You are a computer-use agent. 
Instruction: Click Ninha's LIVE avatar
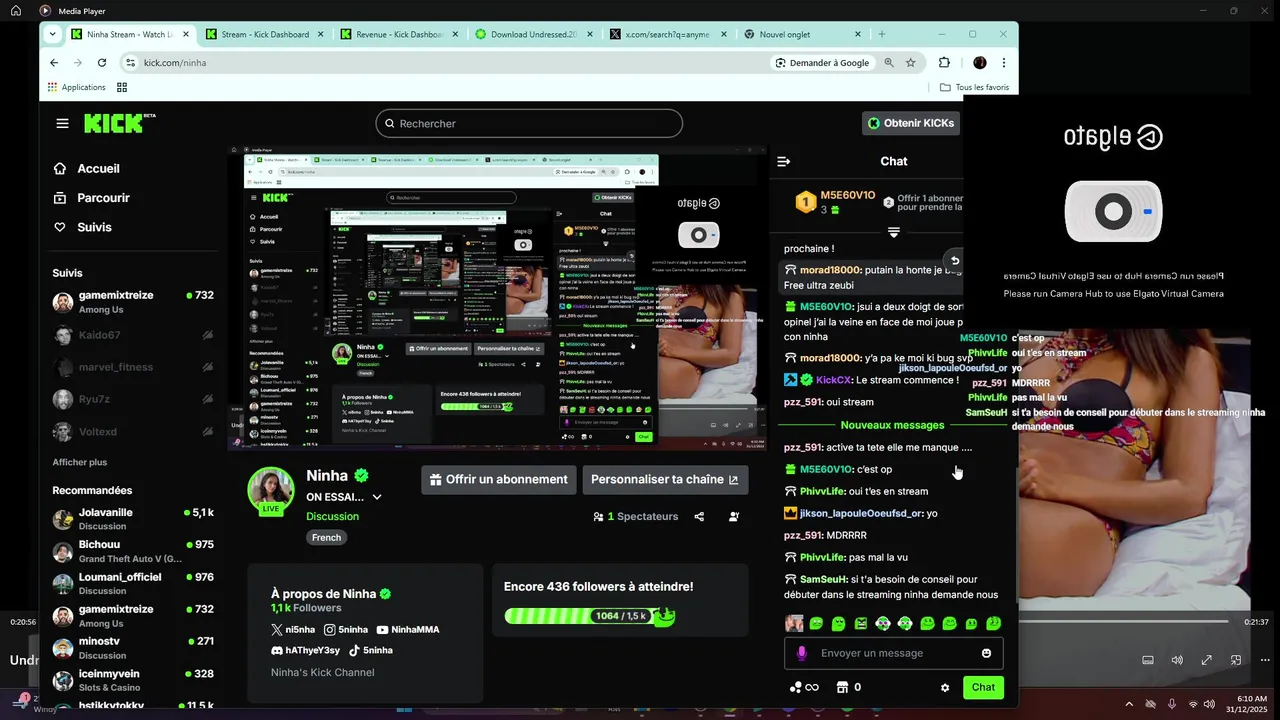pos(271,490)
